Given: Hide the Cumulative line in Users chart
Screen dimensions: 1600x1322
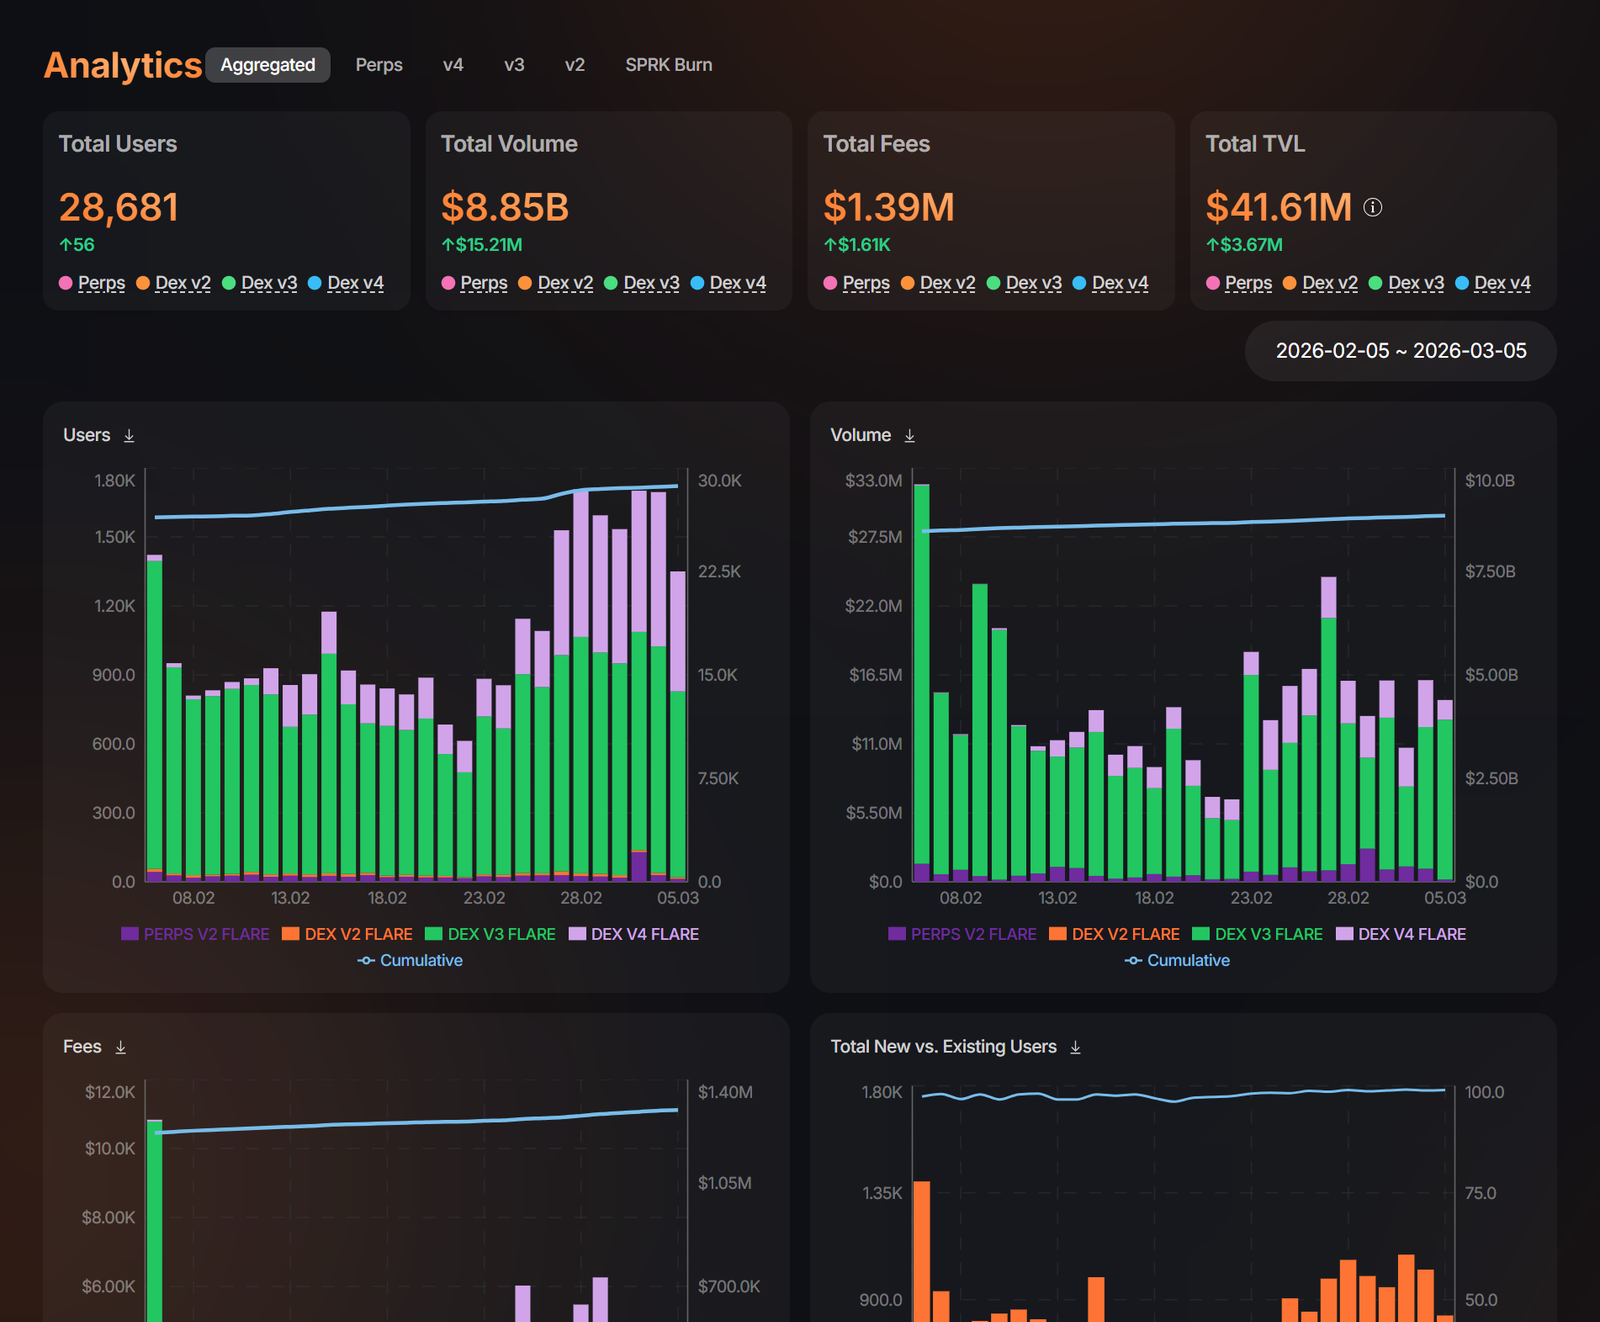Looking at the screenshot, I should pyautogui.click(x=410, y=960).
